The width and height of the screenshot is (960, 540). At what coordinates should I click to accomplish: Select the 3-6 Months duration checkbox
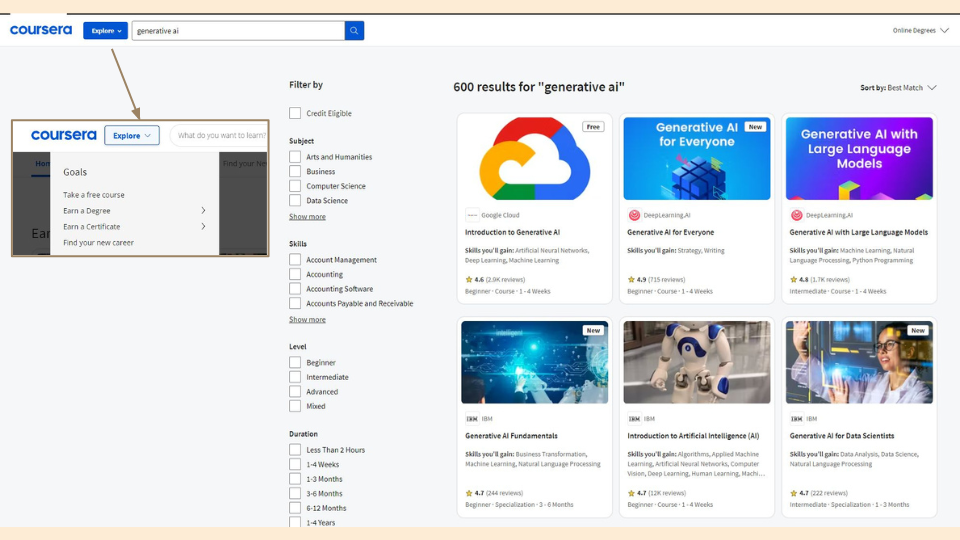pyautogui.click(x=295, y=493)
